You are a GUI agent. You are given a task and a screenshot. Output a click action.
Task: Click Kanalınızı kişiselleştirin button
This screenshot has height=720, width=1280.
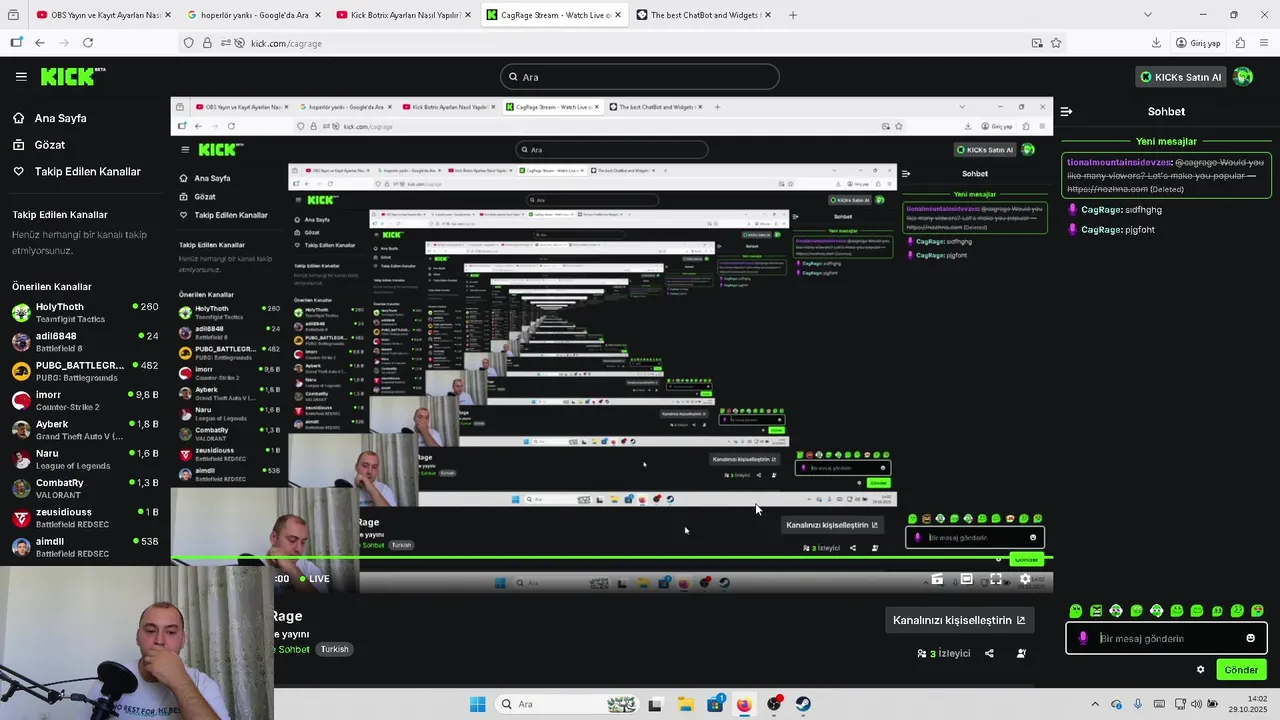coord(959,620)
